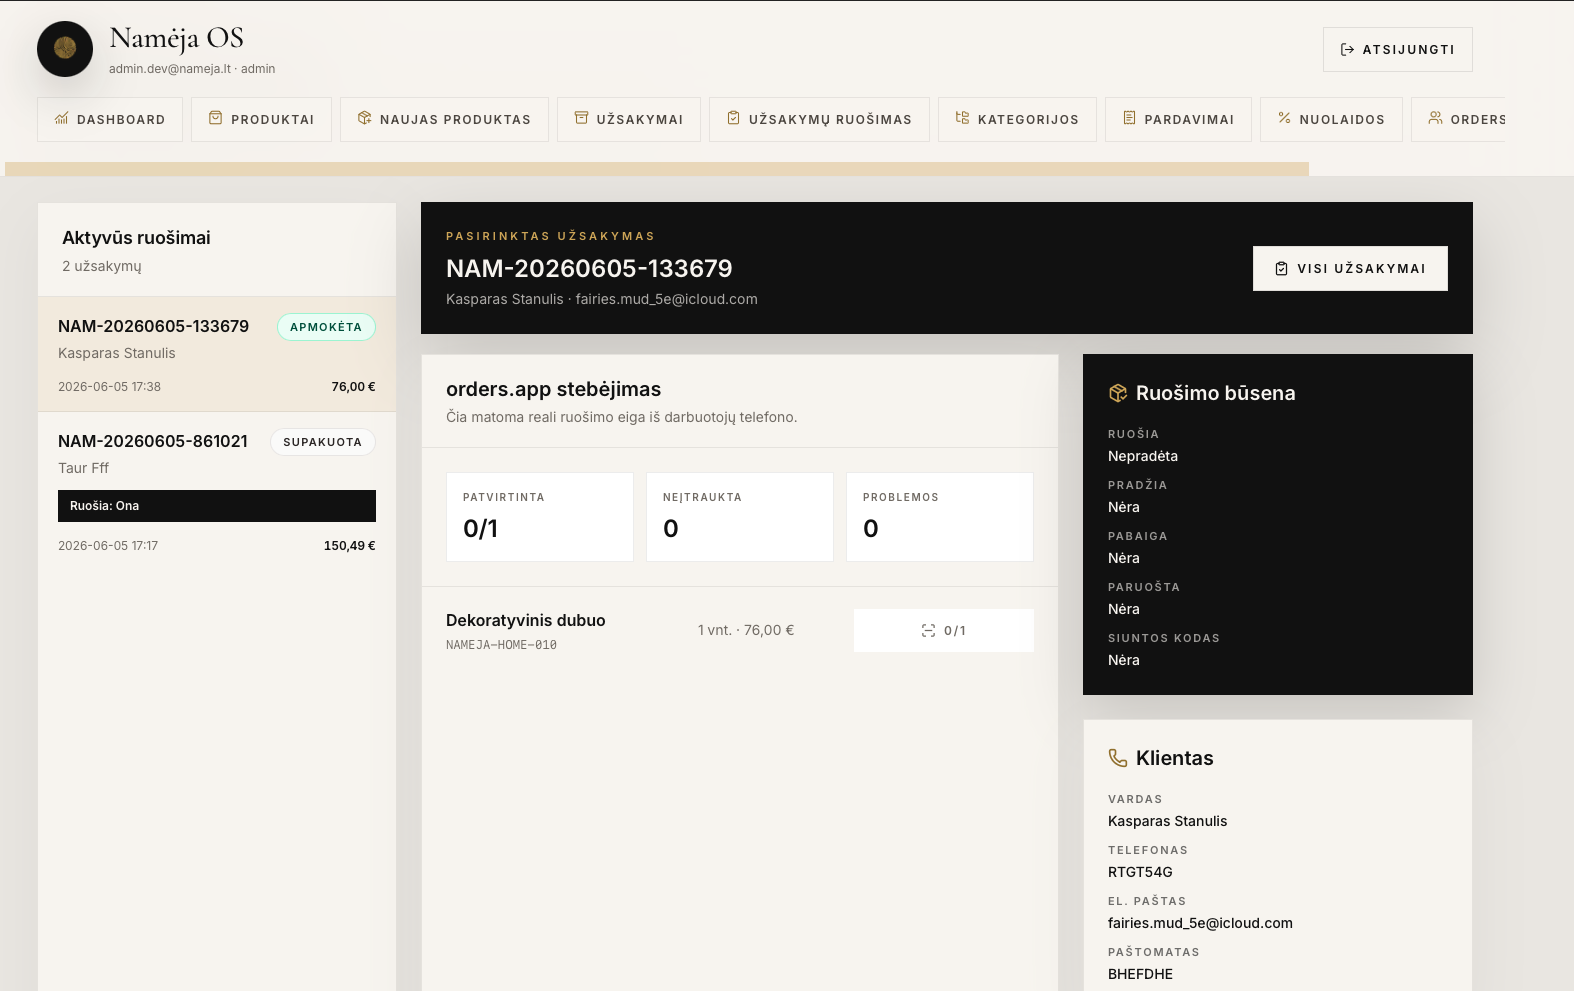Click the Ruošia: Ona black bar
Viewport: 1574px width, 991px height.
[217, 506]
